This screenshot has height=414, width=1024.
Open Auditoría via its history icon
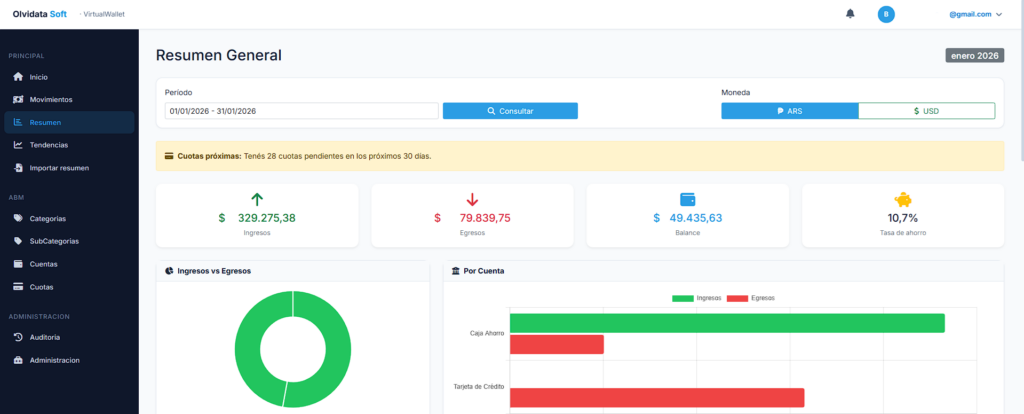(x=17, y=337)
